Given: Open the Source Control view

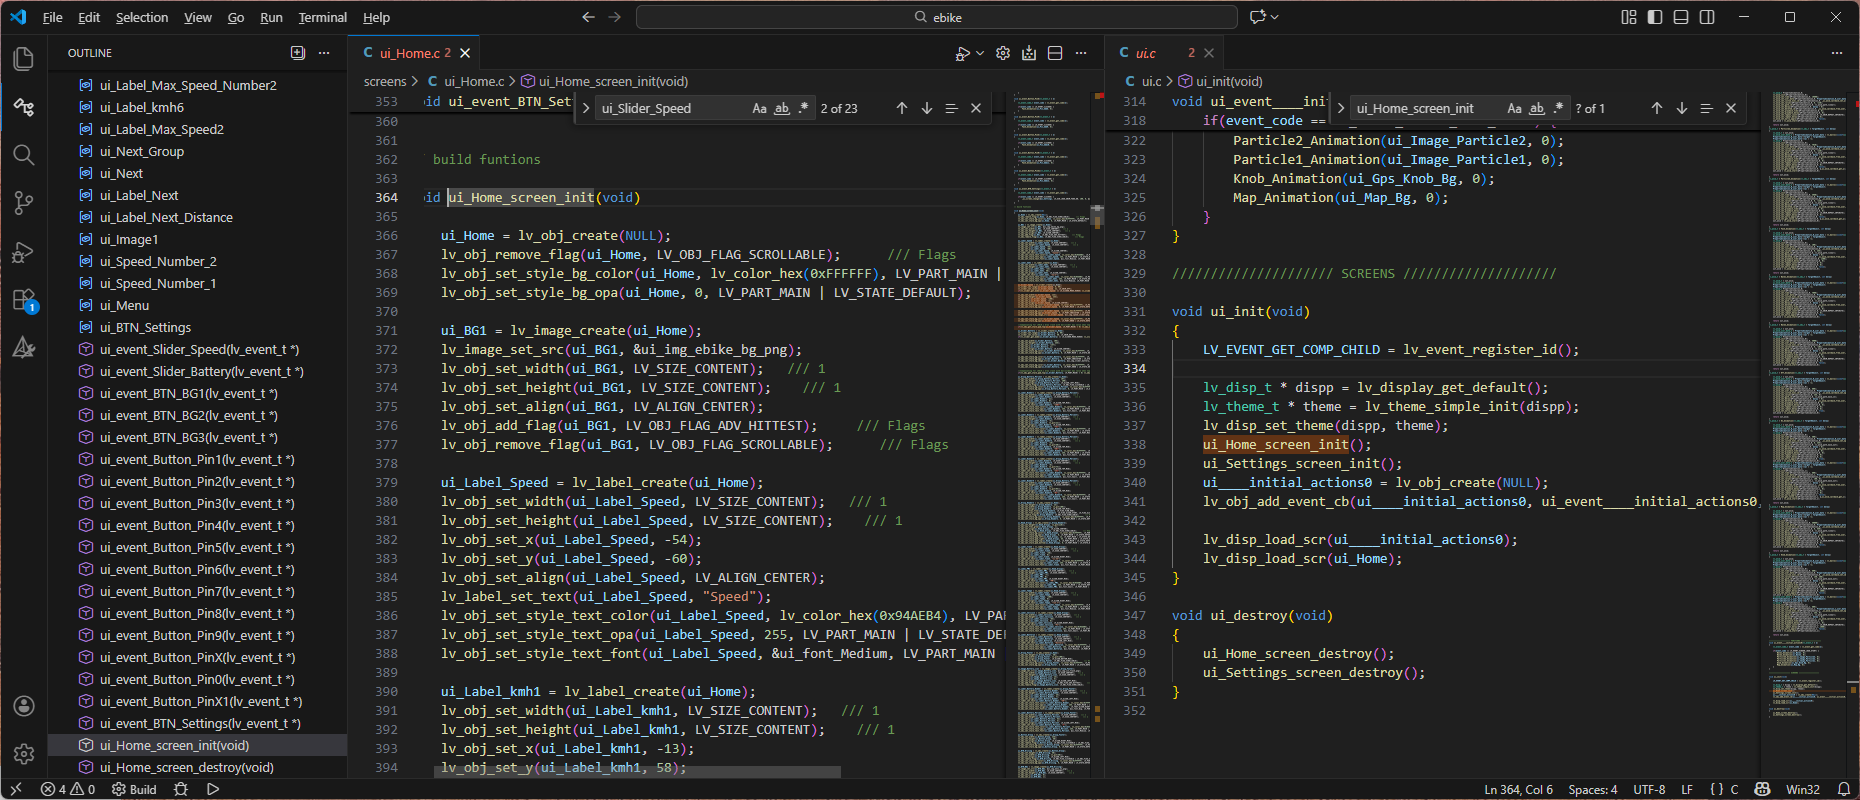Looking at the screenshot, I should (x=24, y=203).
